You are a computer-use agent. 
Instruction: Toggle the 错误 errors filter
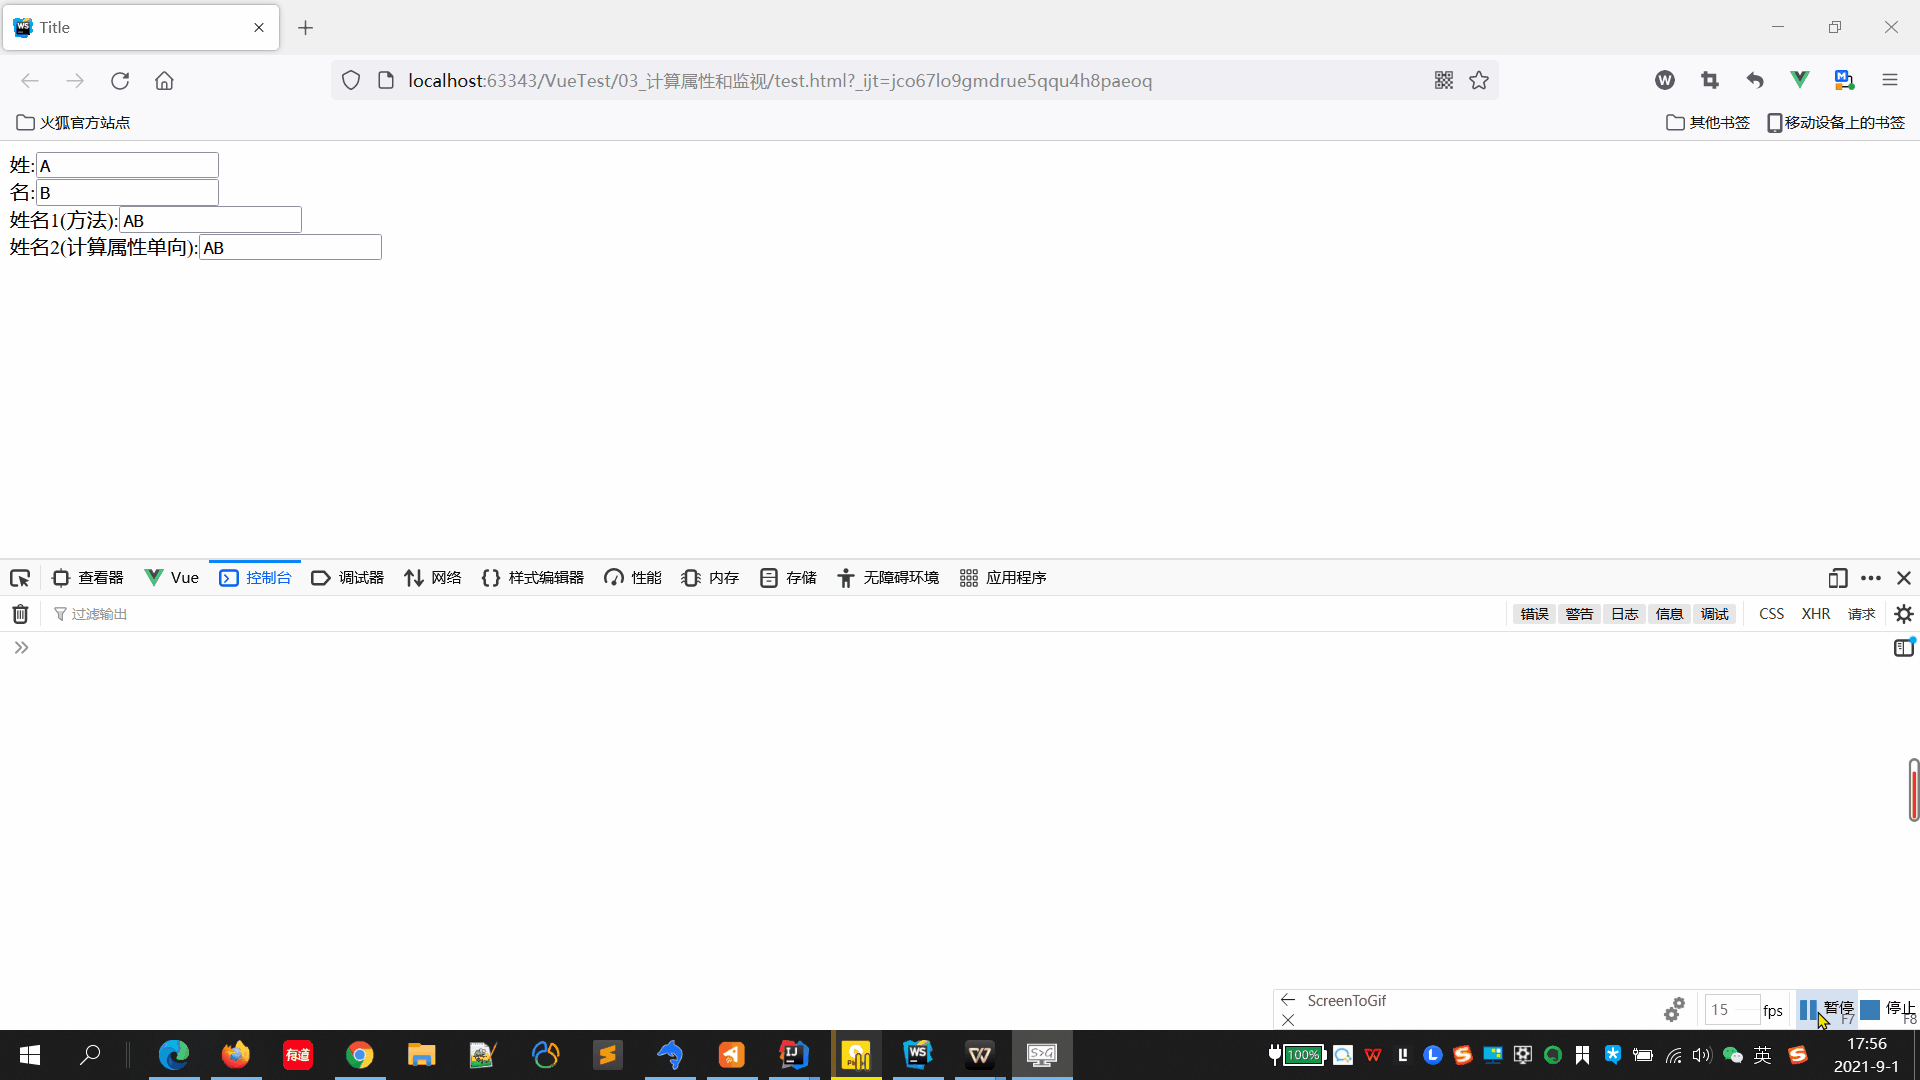[1533, 614]
